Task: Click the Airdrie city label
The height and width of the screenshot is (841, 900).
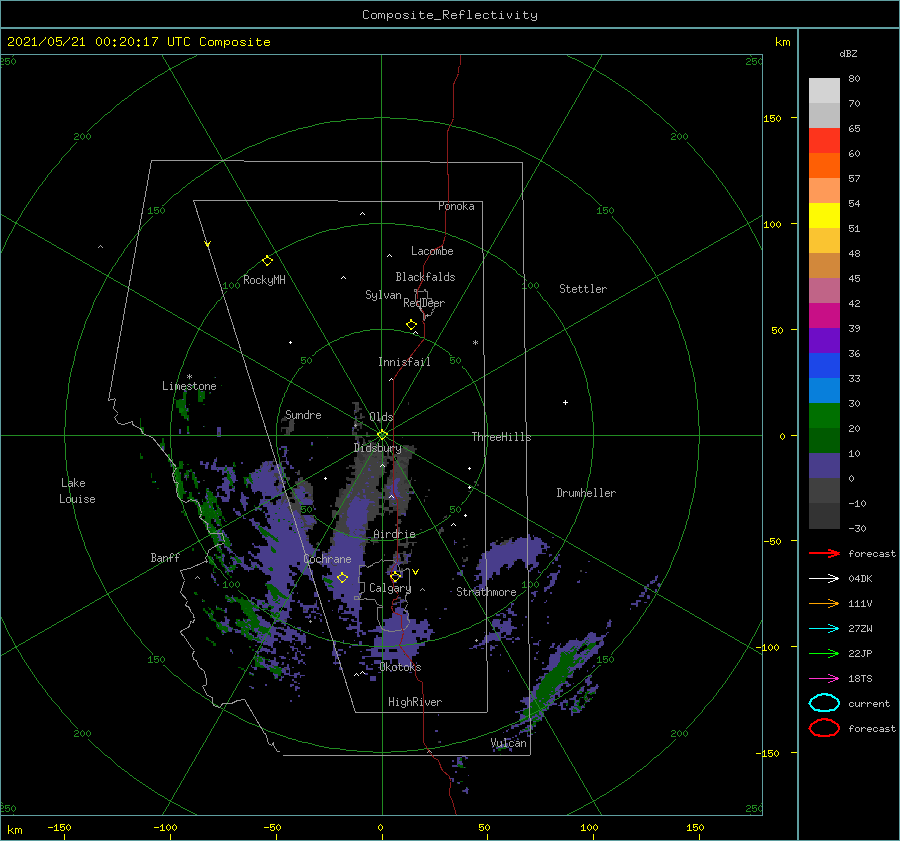Action: pyautogui.click(x=394, y=534)
